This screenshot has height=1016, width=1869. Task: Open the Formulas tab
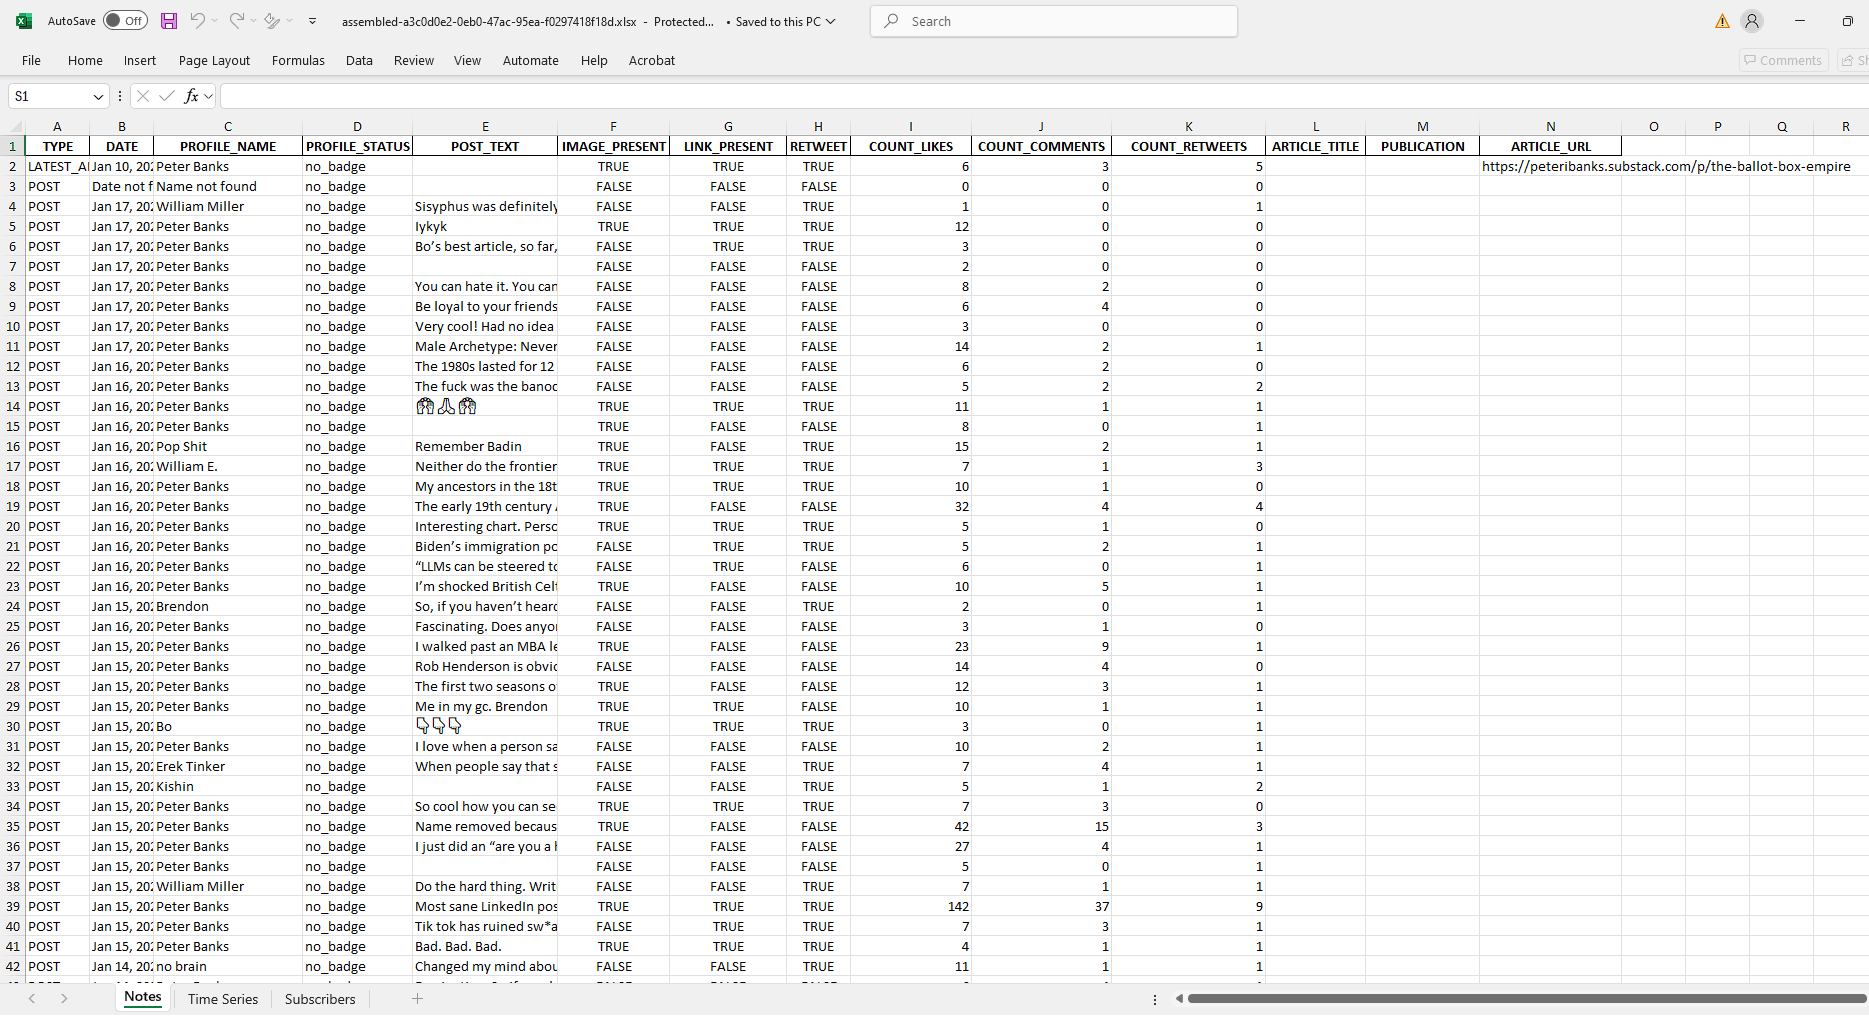point(298,60)
